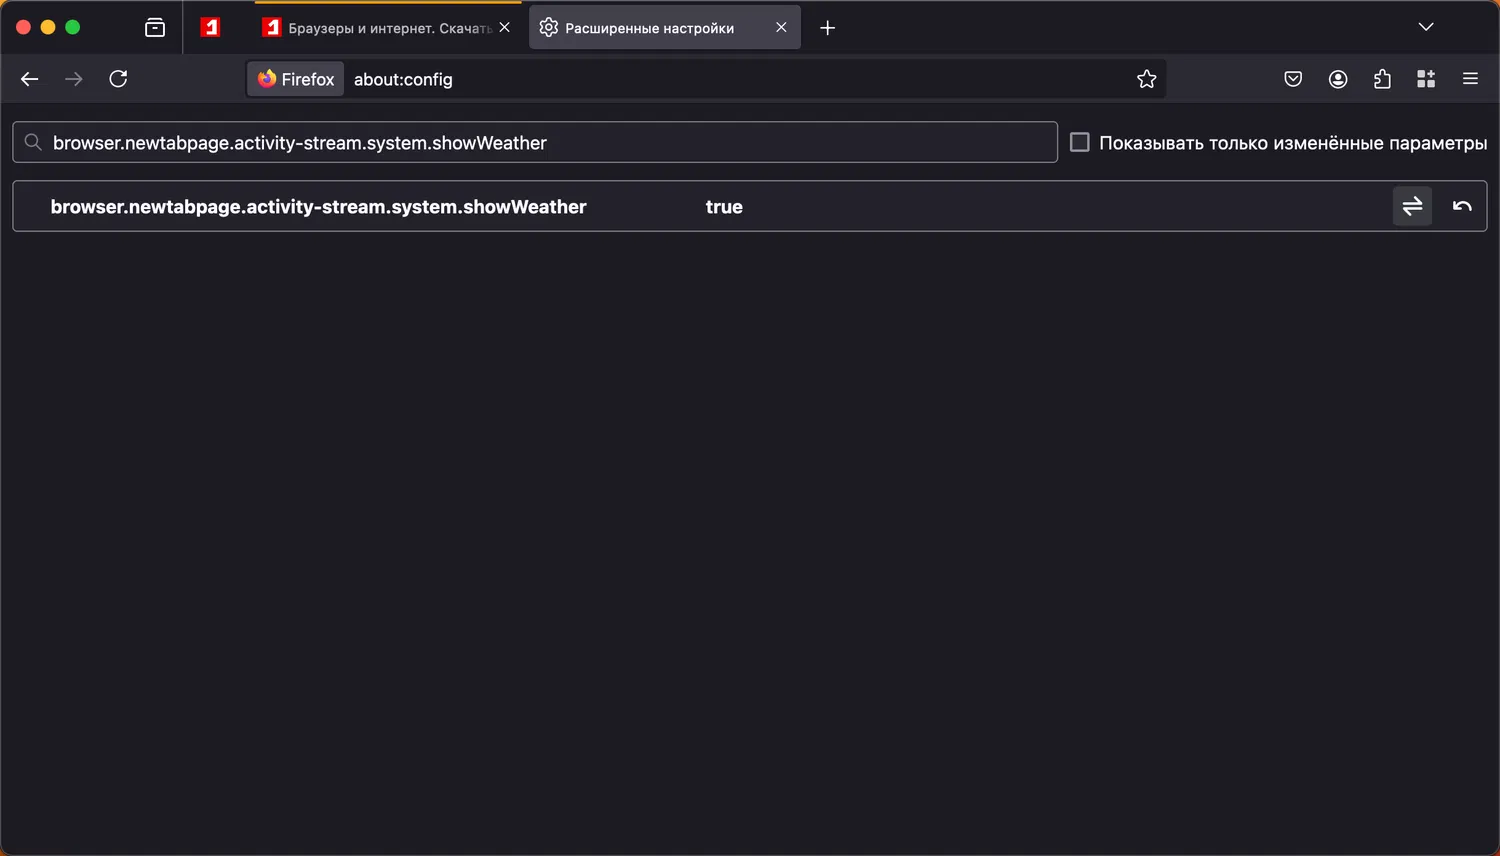Check the show only modified preferences box
Image resolution: width=1500 pixels, height=856 pixels.
point(1080,142)
